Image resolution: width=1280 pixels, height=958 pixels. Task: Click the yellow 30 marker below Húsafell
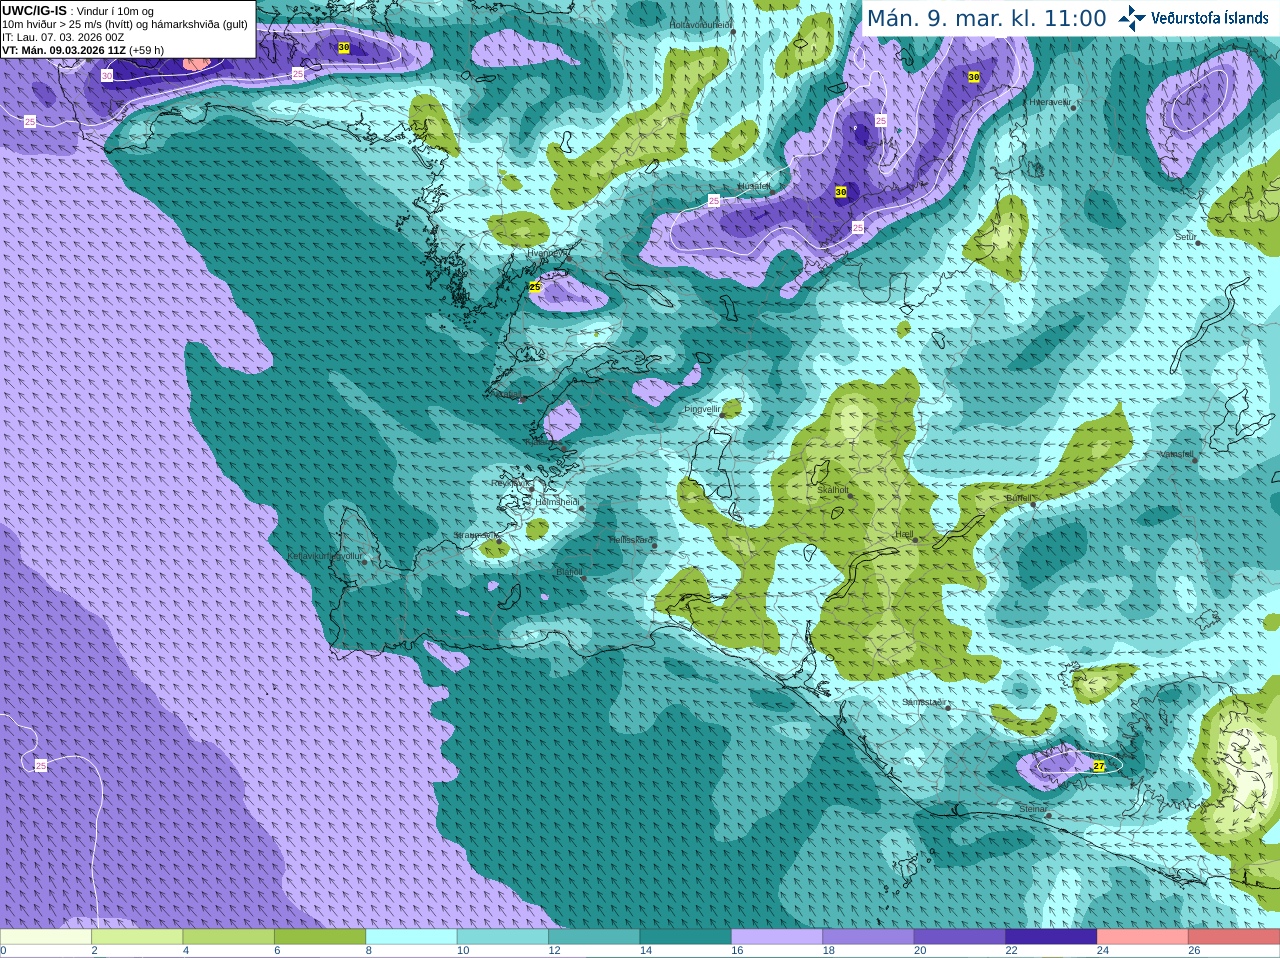[841, 191]
